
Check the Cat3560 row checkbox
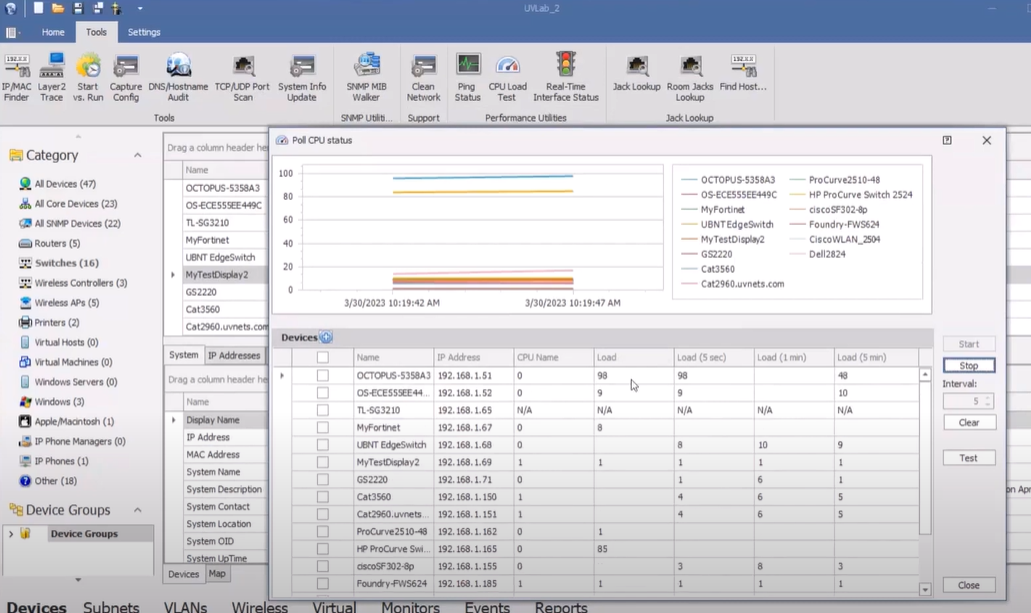[x=322, y=497]
